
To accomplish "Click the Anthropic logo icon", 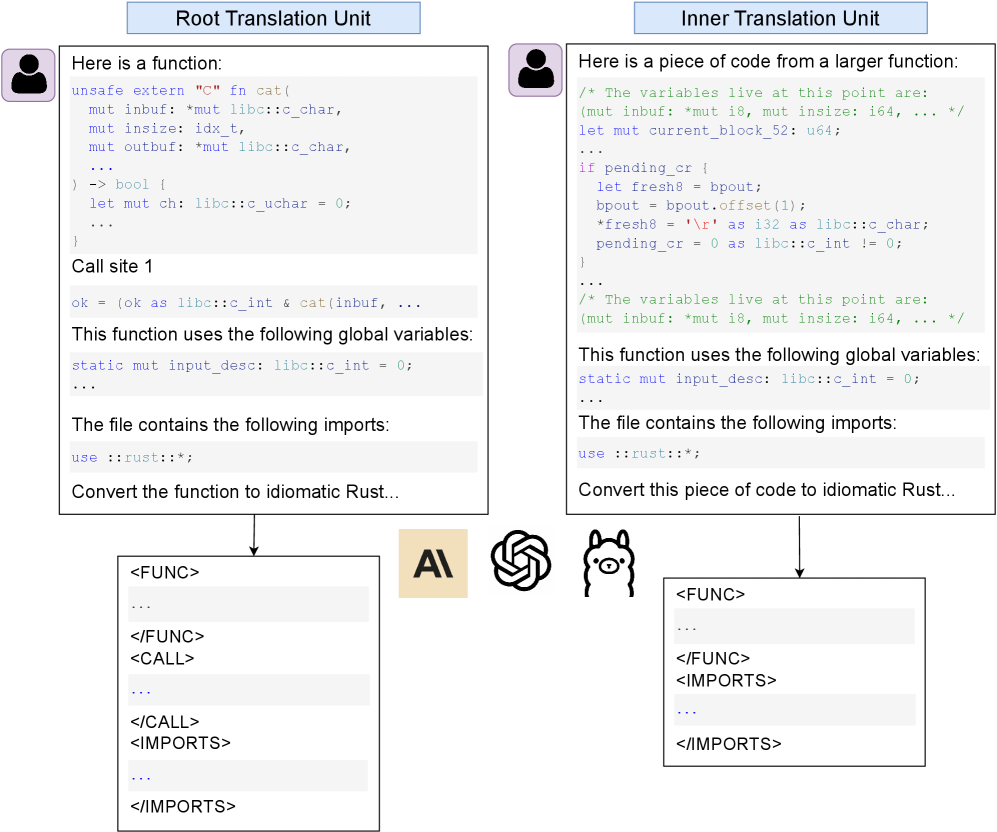I will 433,563.
